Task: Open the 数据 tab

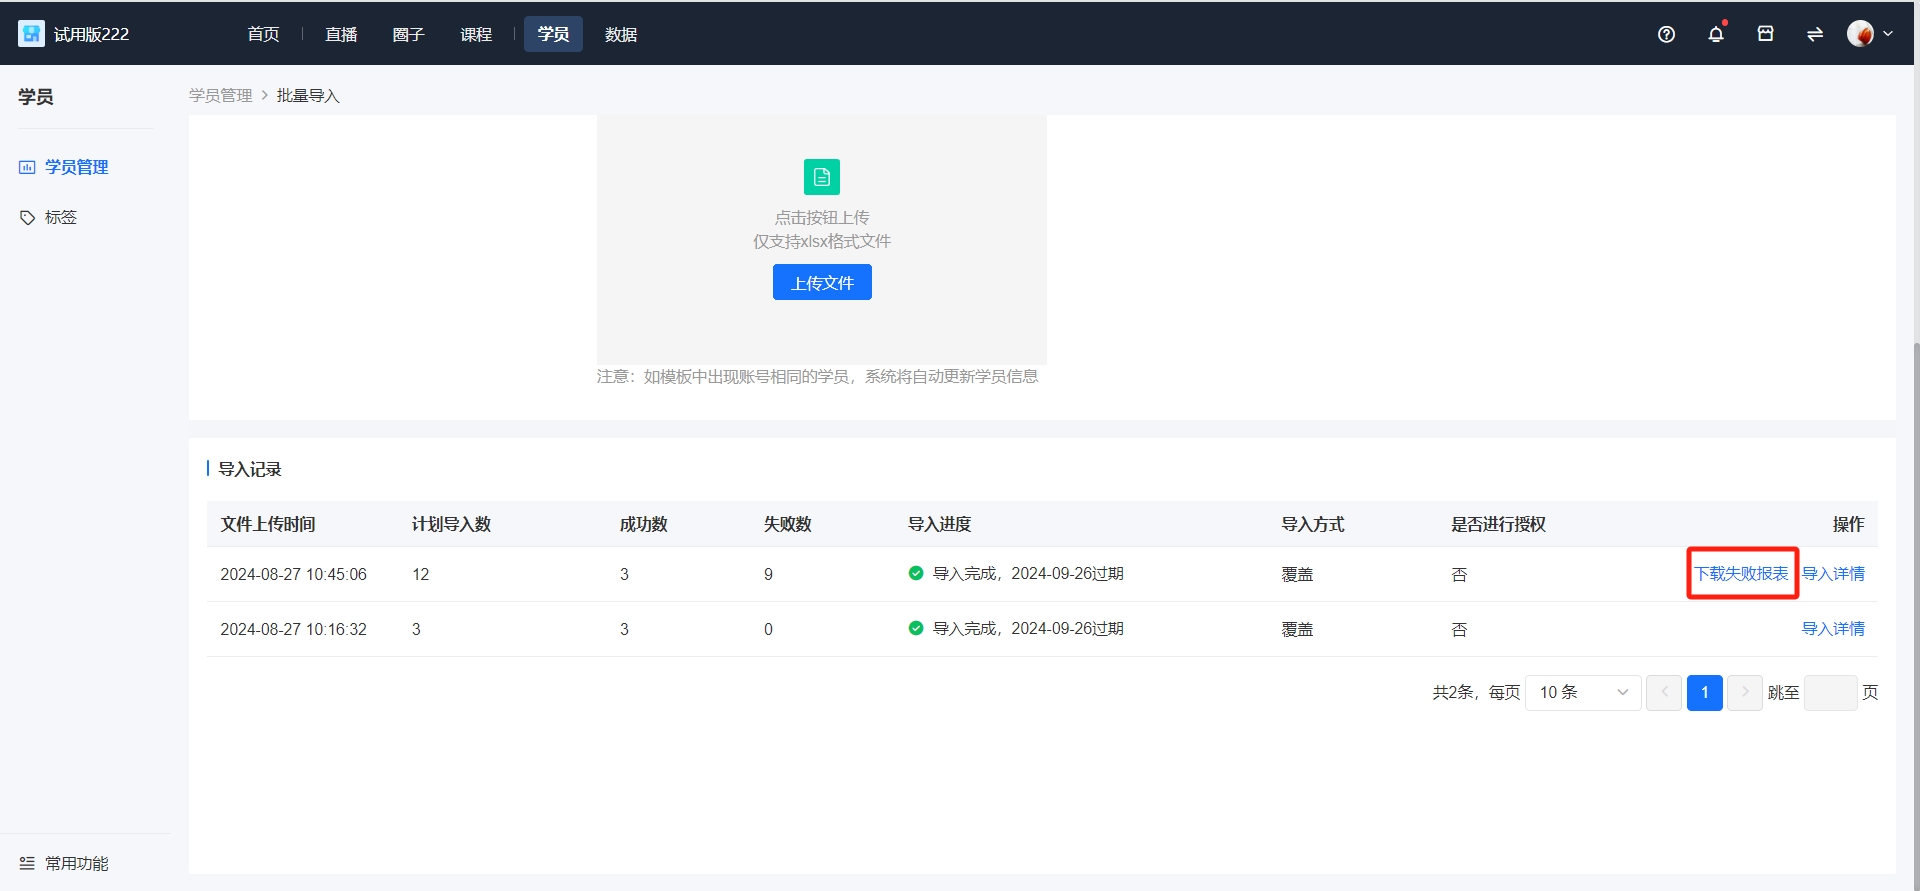Action: 621,34
